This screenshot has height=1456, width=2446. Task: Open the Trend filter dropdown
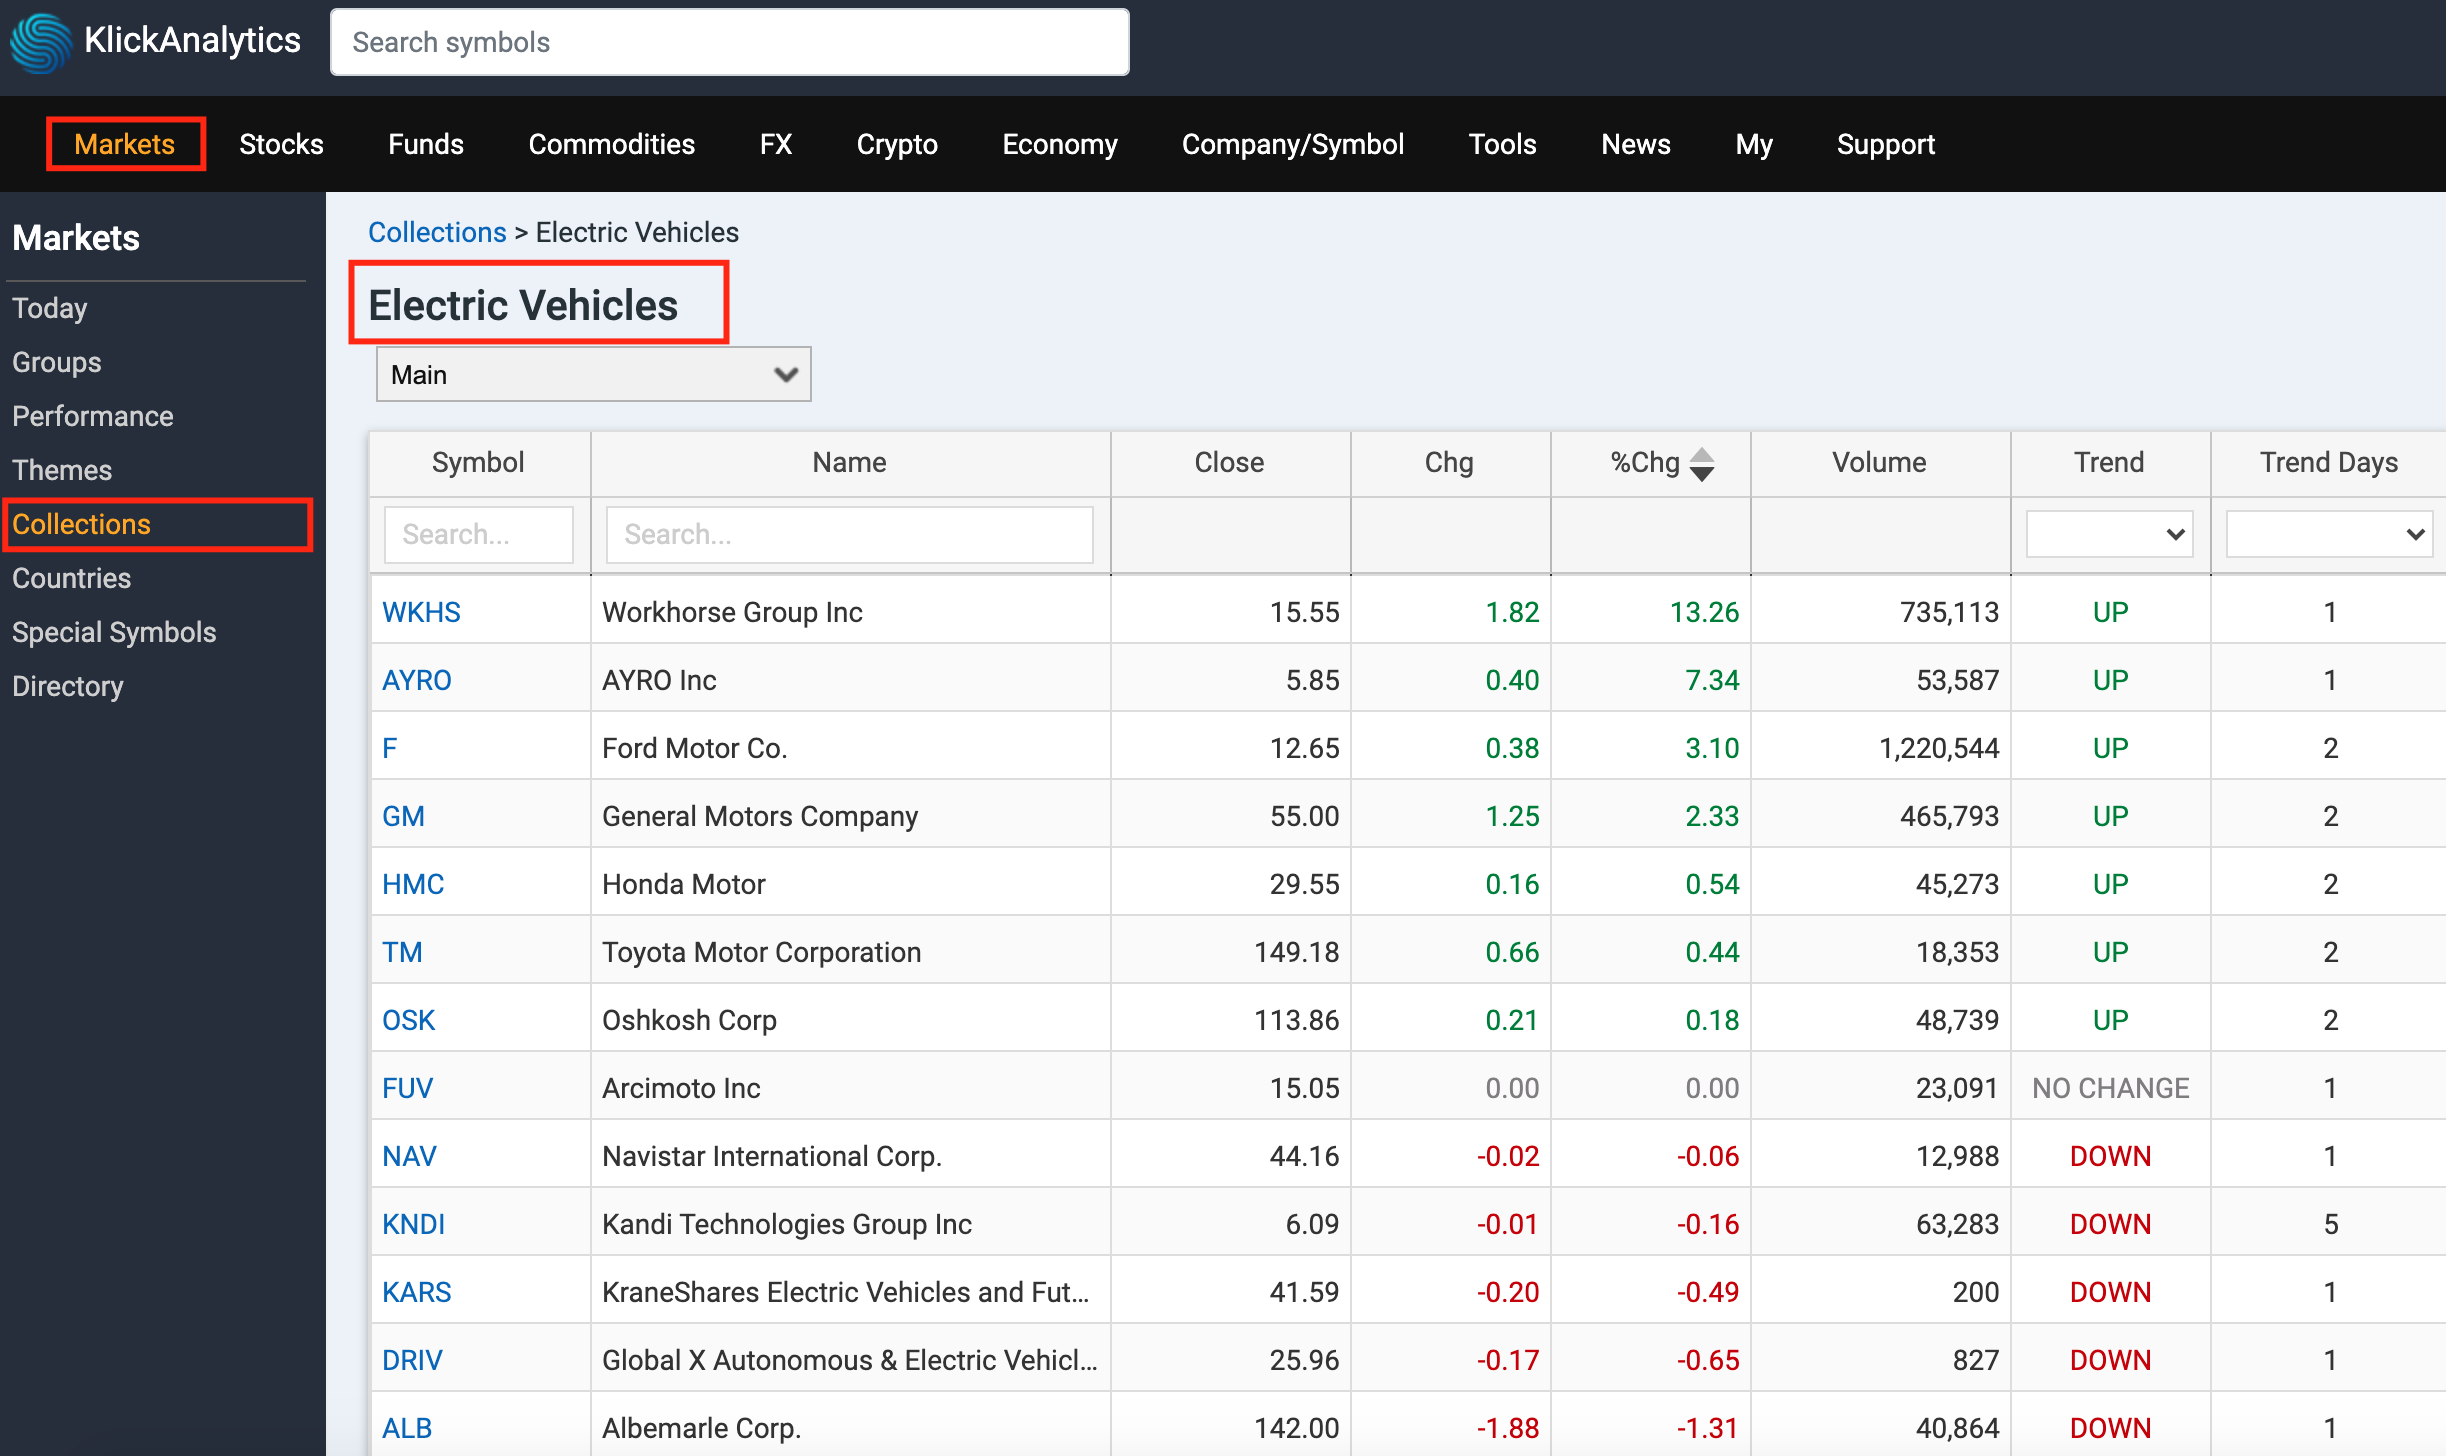tap(2110, 534)
